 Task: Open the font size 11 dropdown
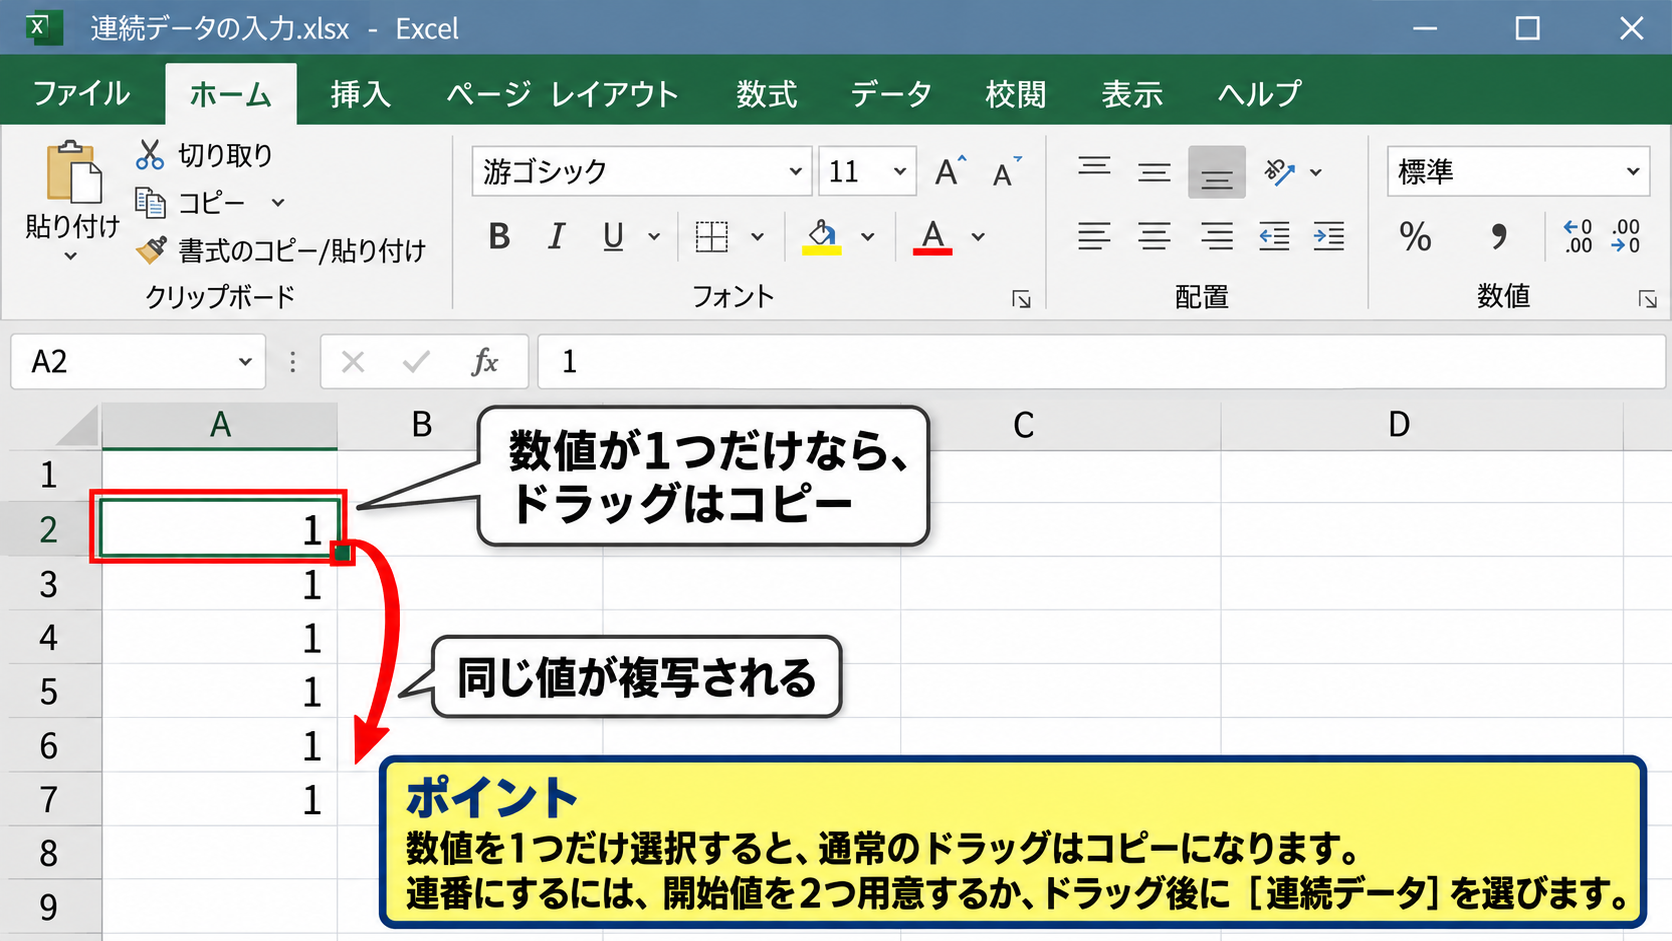[x=900, y=172]
